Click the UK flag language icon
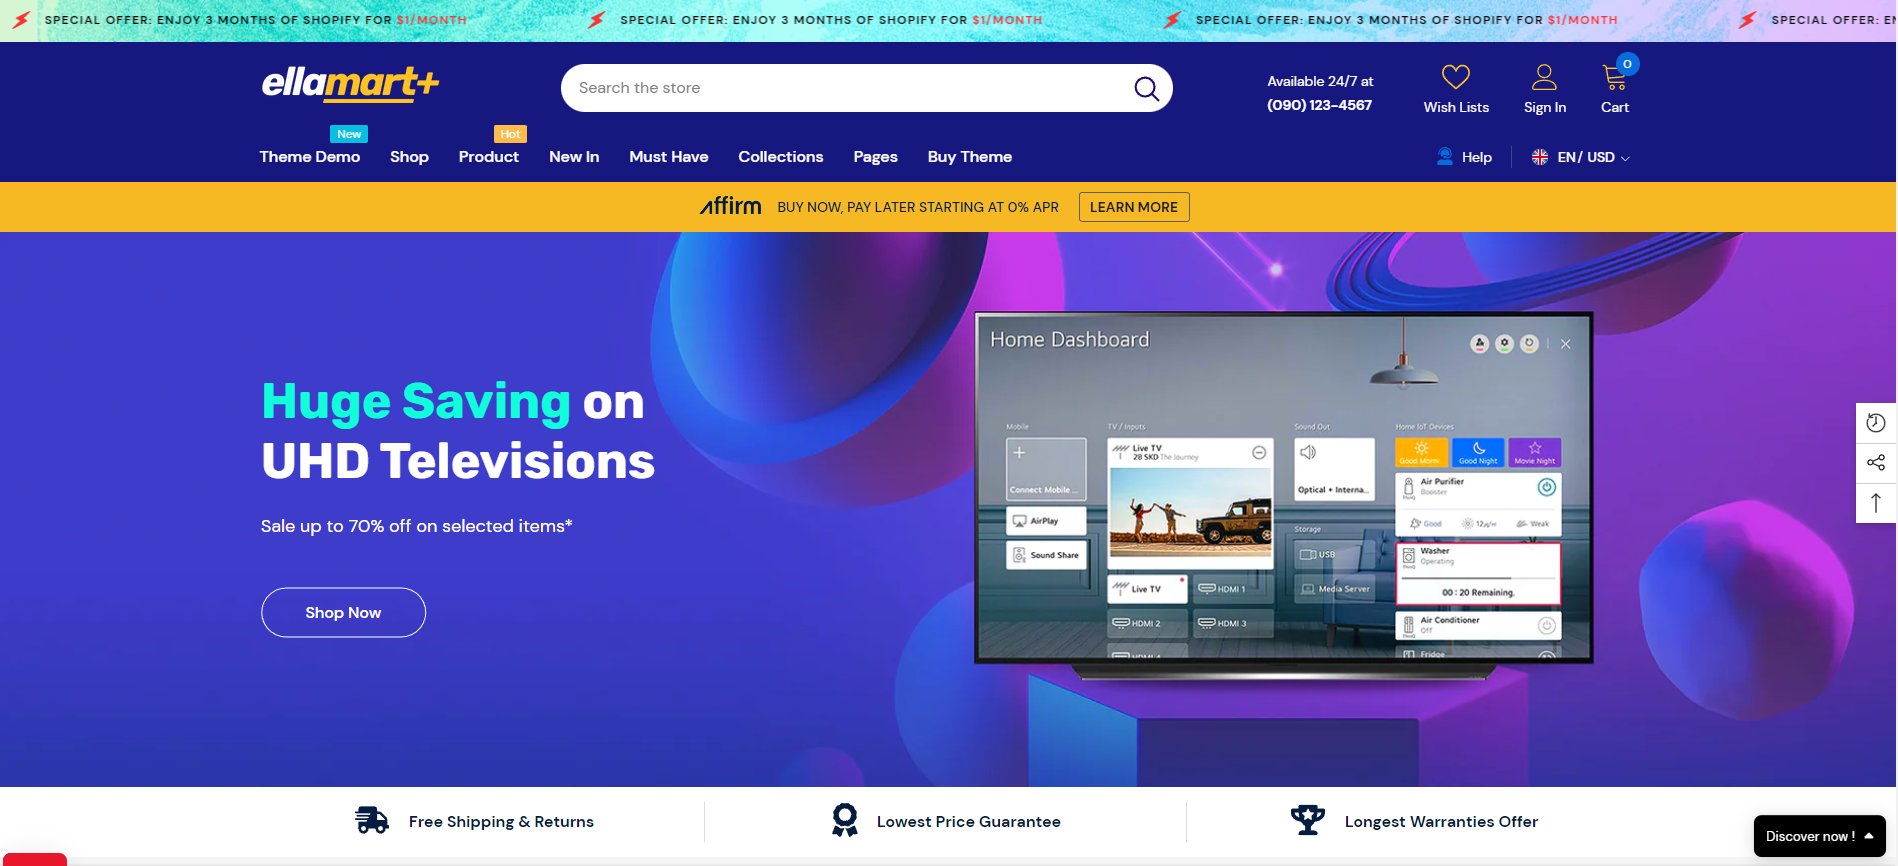1898x866 pixels. [1540, 157]
